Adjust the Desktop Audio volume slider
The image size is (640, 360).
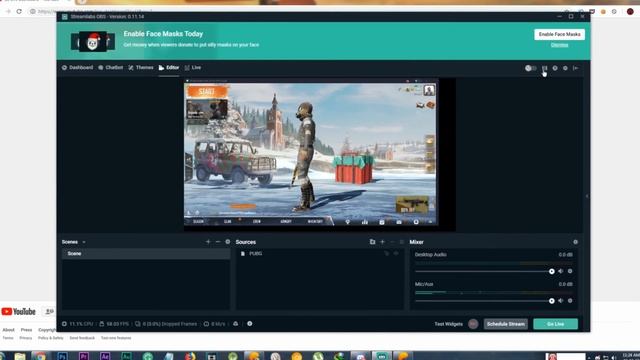(x=484, y=271)
